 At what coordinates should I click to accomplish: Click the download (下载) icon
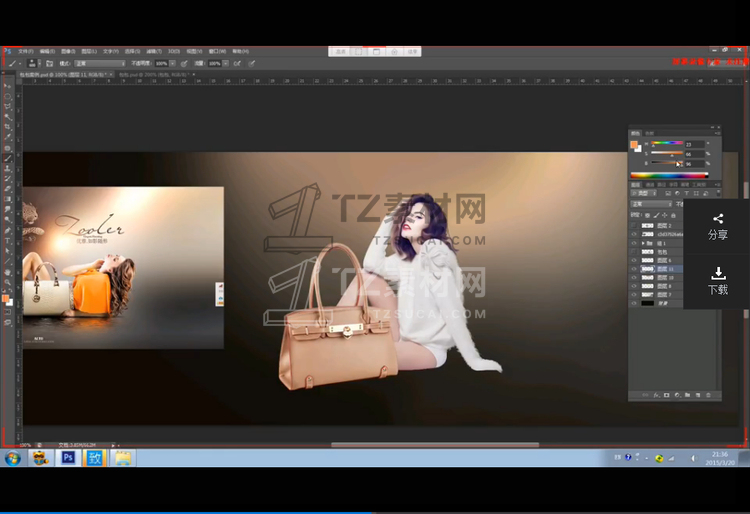717,273
